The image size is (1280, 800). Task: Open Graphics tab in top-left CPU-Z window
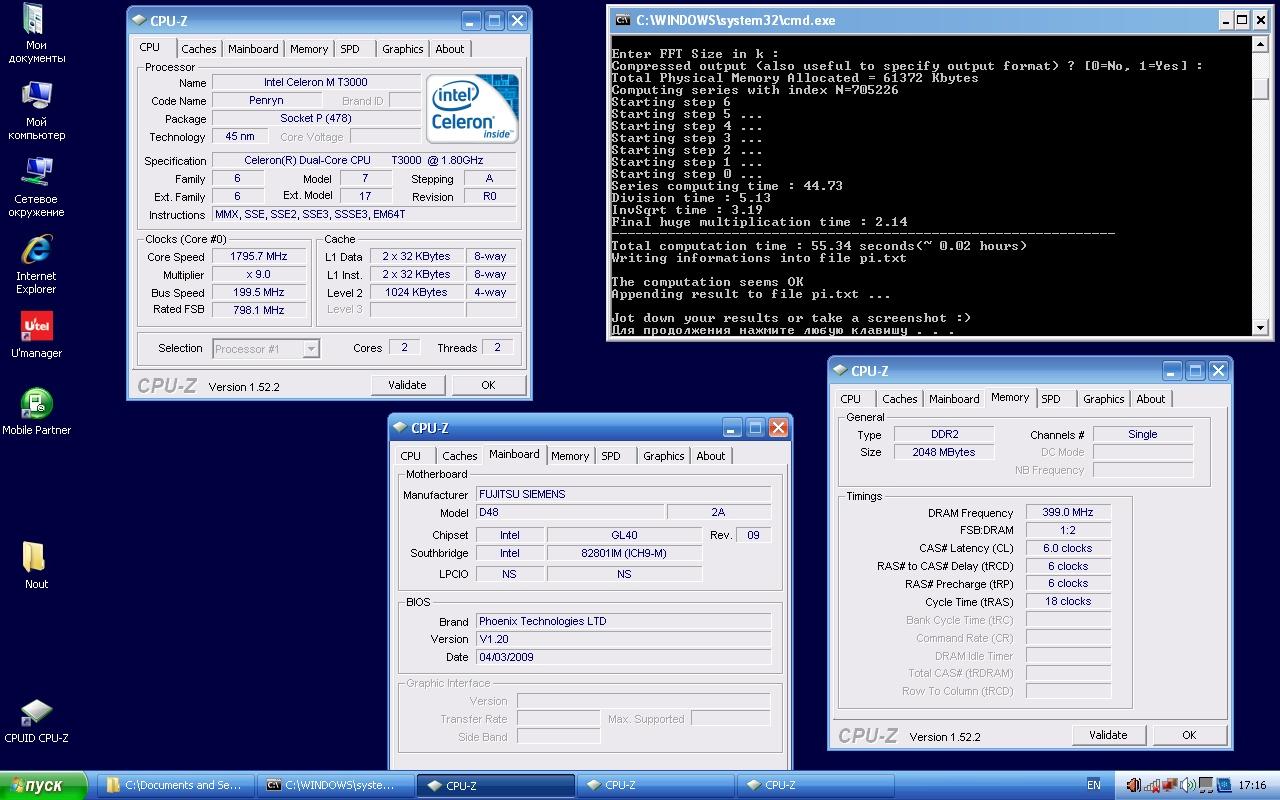(x=402, y=49)
